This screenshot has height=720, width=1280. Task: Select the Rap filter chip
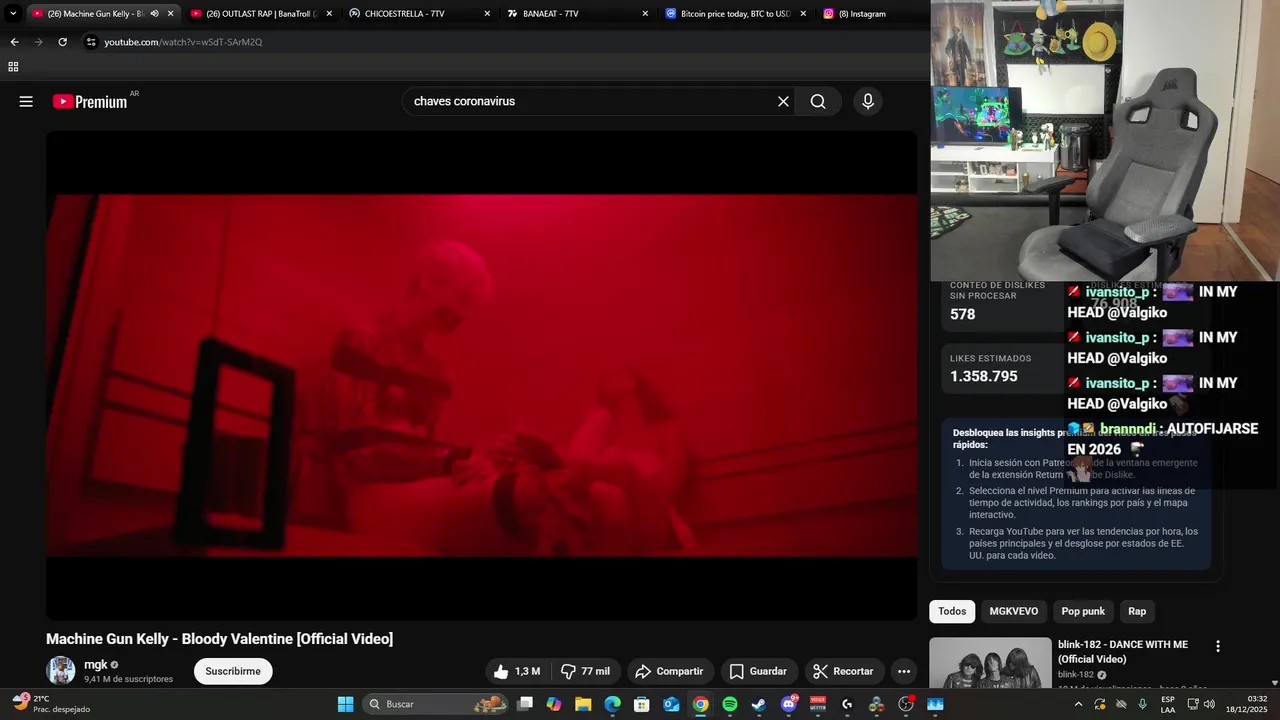tap(1137, 611)
